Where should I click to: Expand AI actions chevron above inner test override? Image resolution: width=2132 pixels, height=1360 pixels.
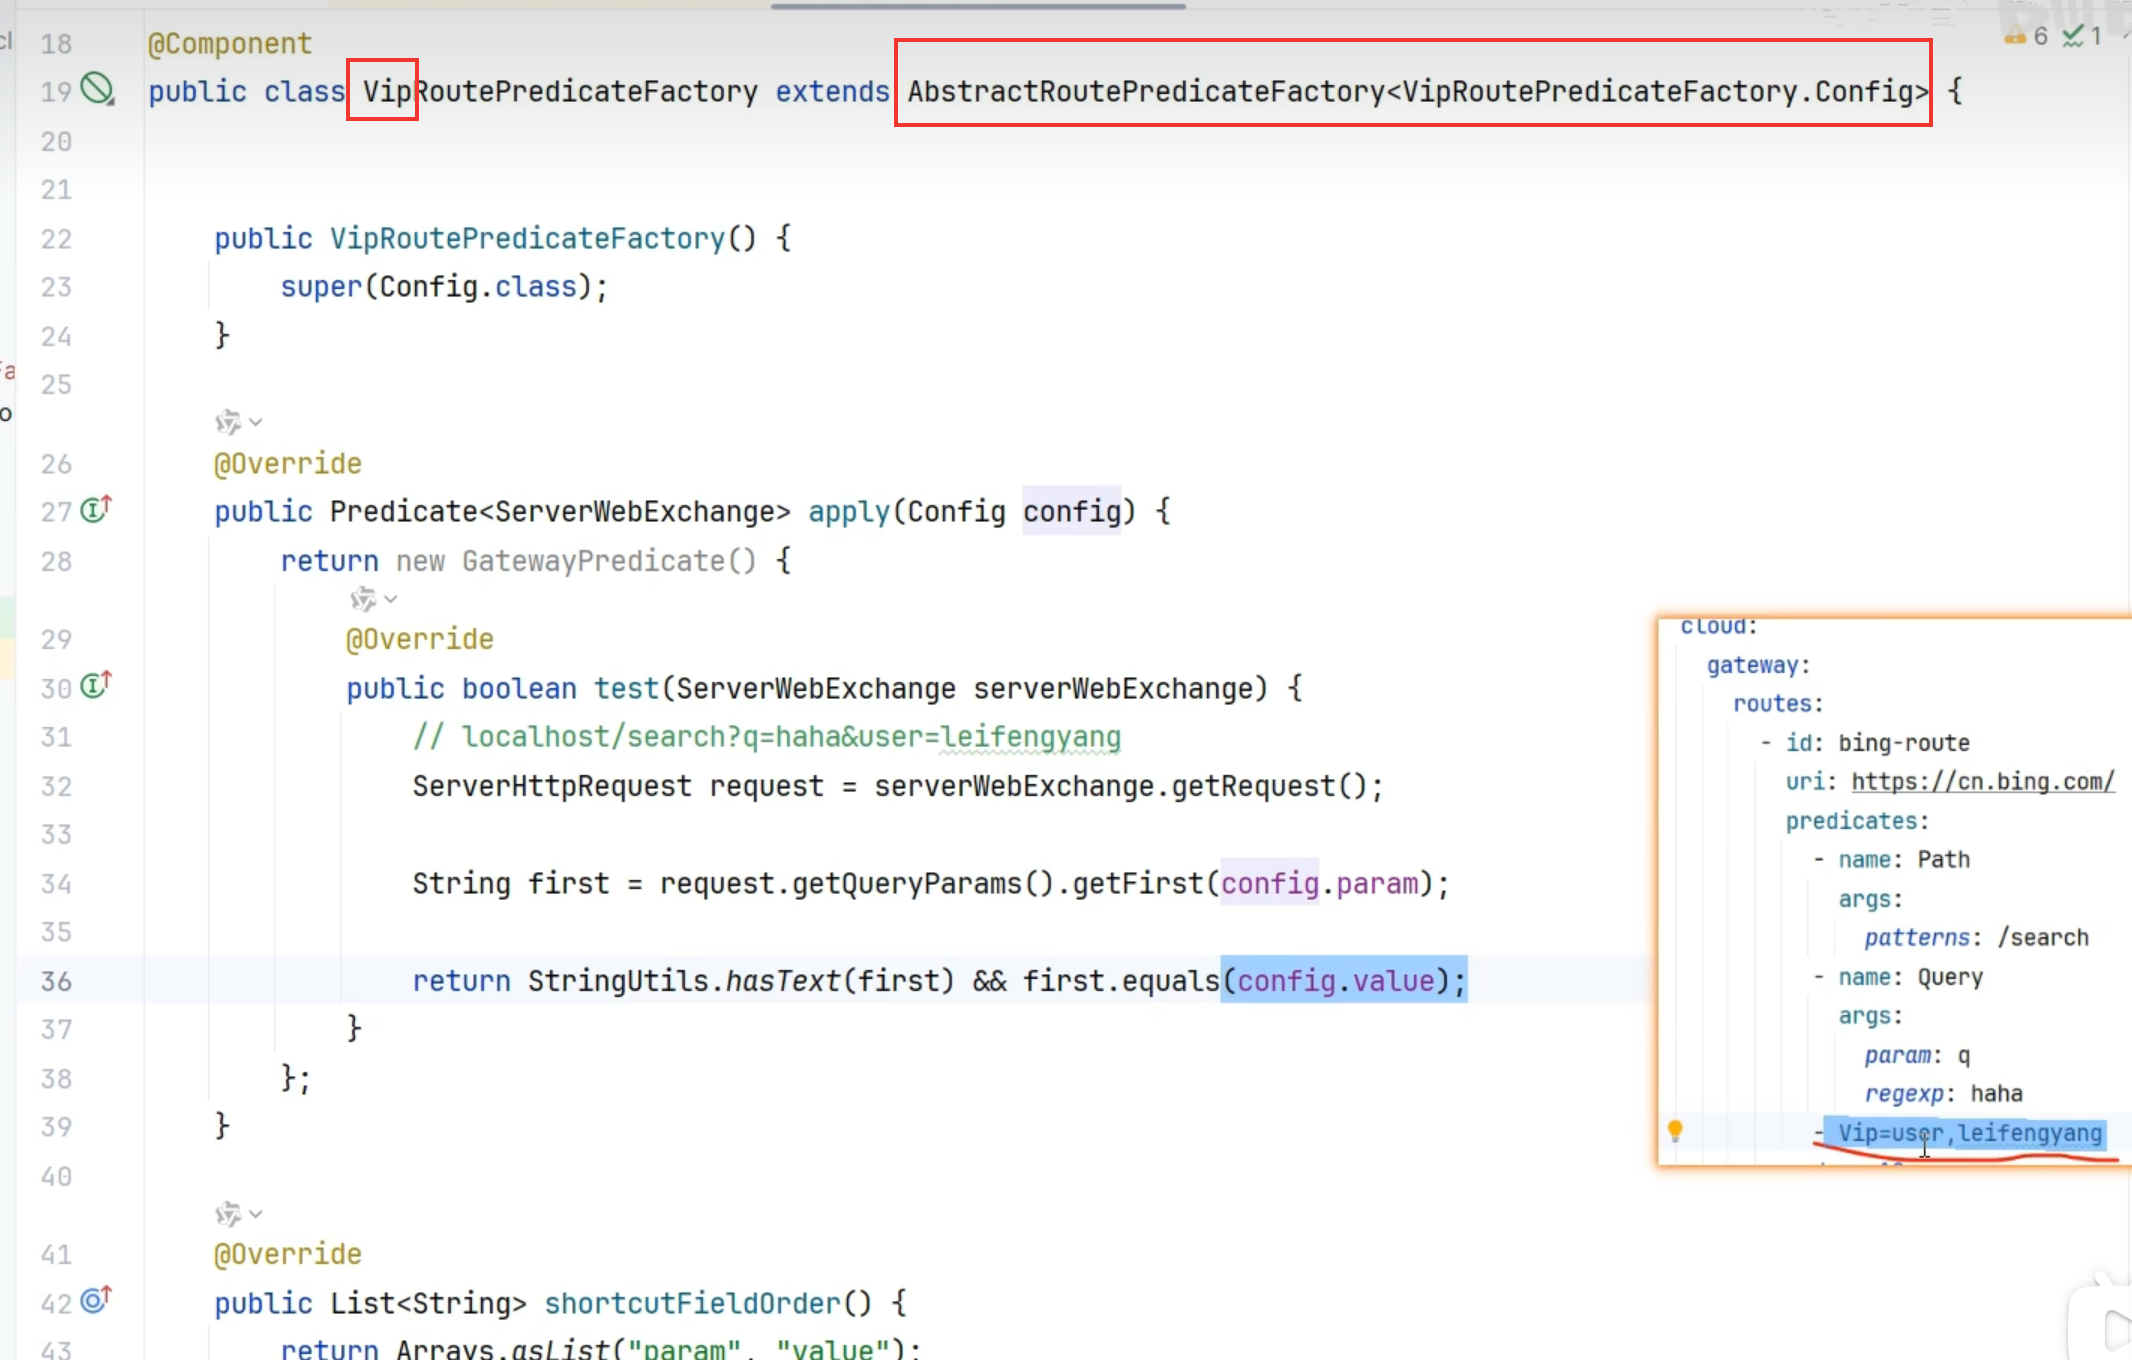[x=391, y=599]
